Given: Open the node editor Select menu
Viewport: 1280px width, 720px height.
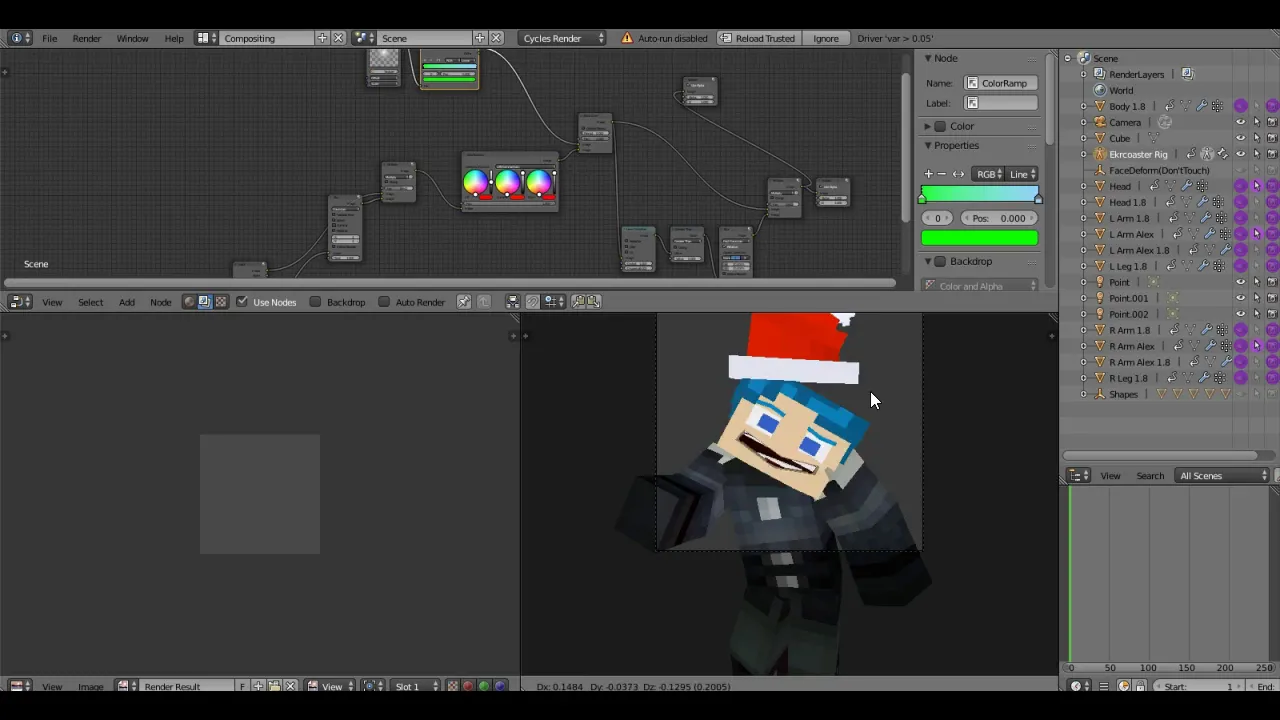Looking at the screenshot, I should pyautogui.click(x=90, y=302).
